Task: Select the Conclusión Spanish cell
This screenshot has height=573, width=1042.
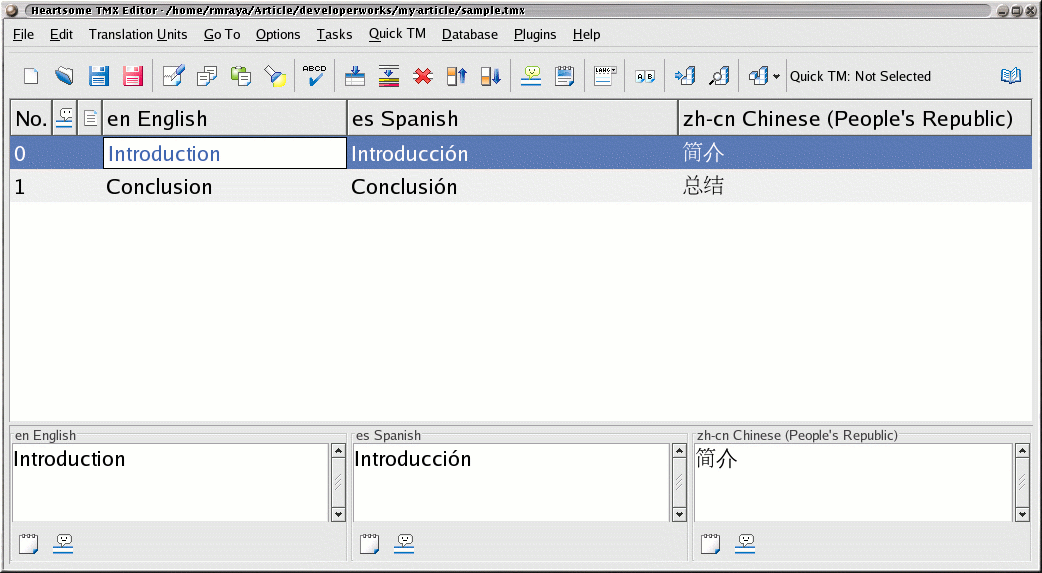Action: pos(512,186)
